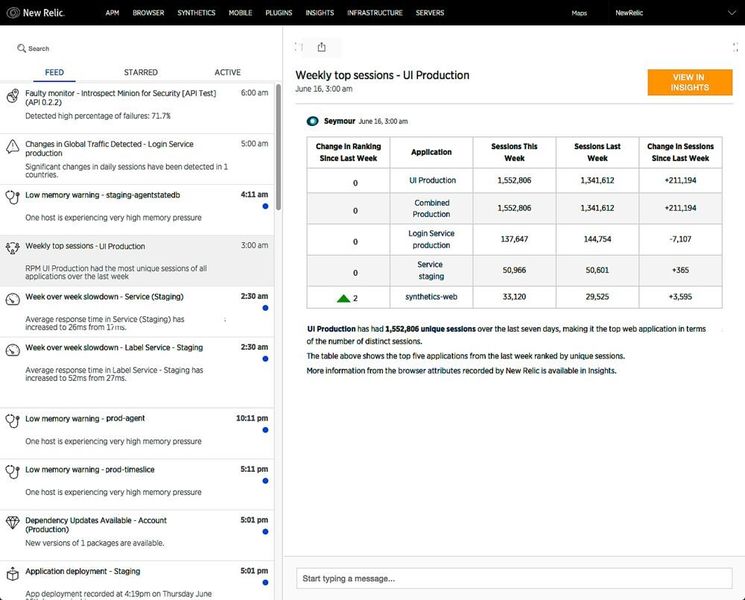
Task: Click the gauge icon for Service (Staging) slowdown
Action: coord(12,299)
